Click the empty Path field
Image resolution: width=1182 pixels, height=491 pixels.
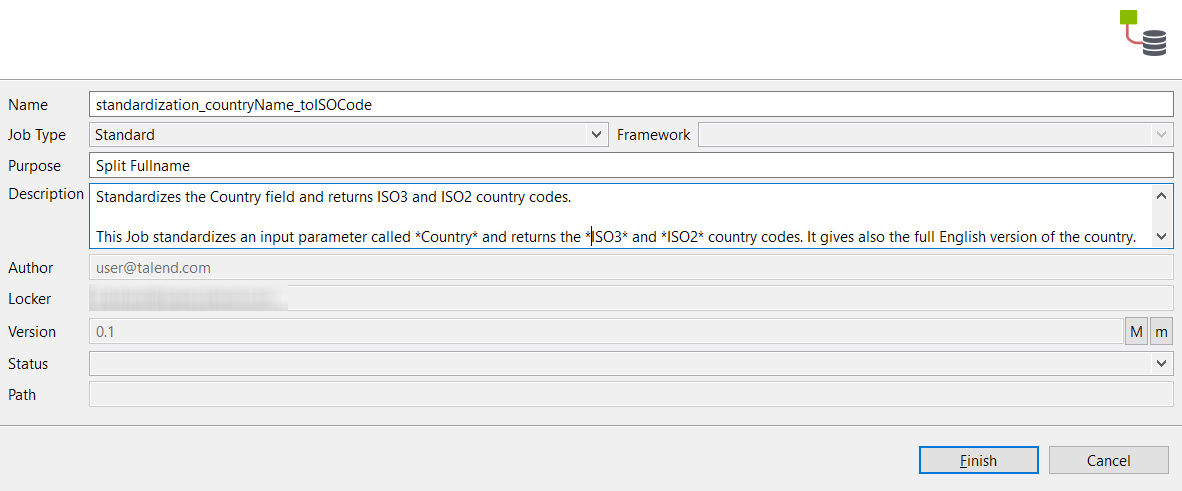tap(630, 395)
